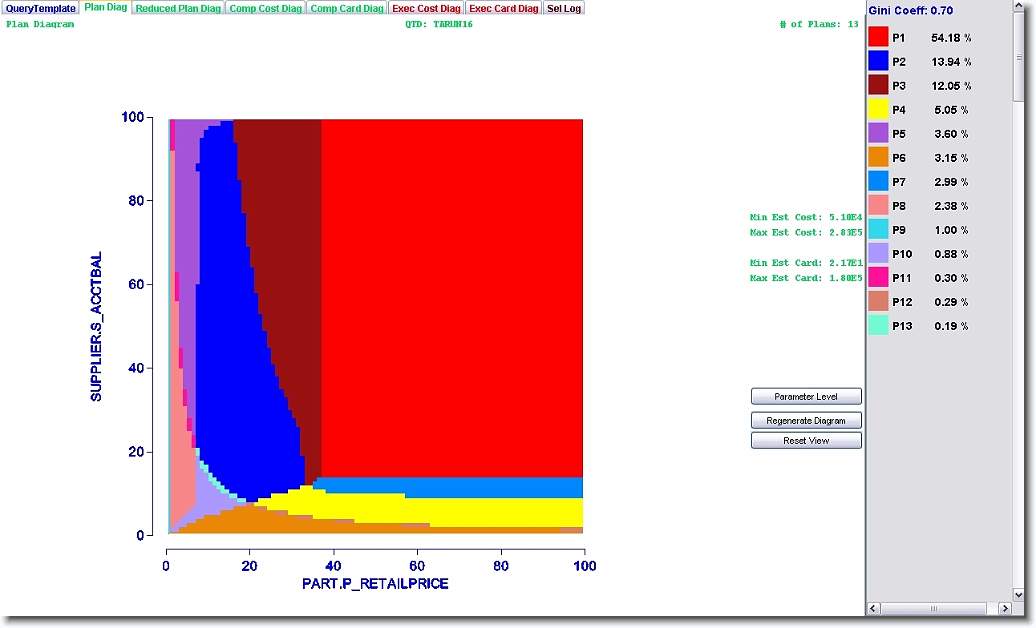Open the QueryTemplate tab
1036x628 pixels.
tap(40, 8)
